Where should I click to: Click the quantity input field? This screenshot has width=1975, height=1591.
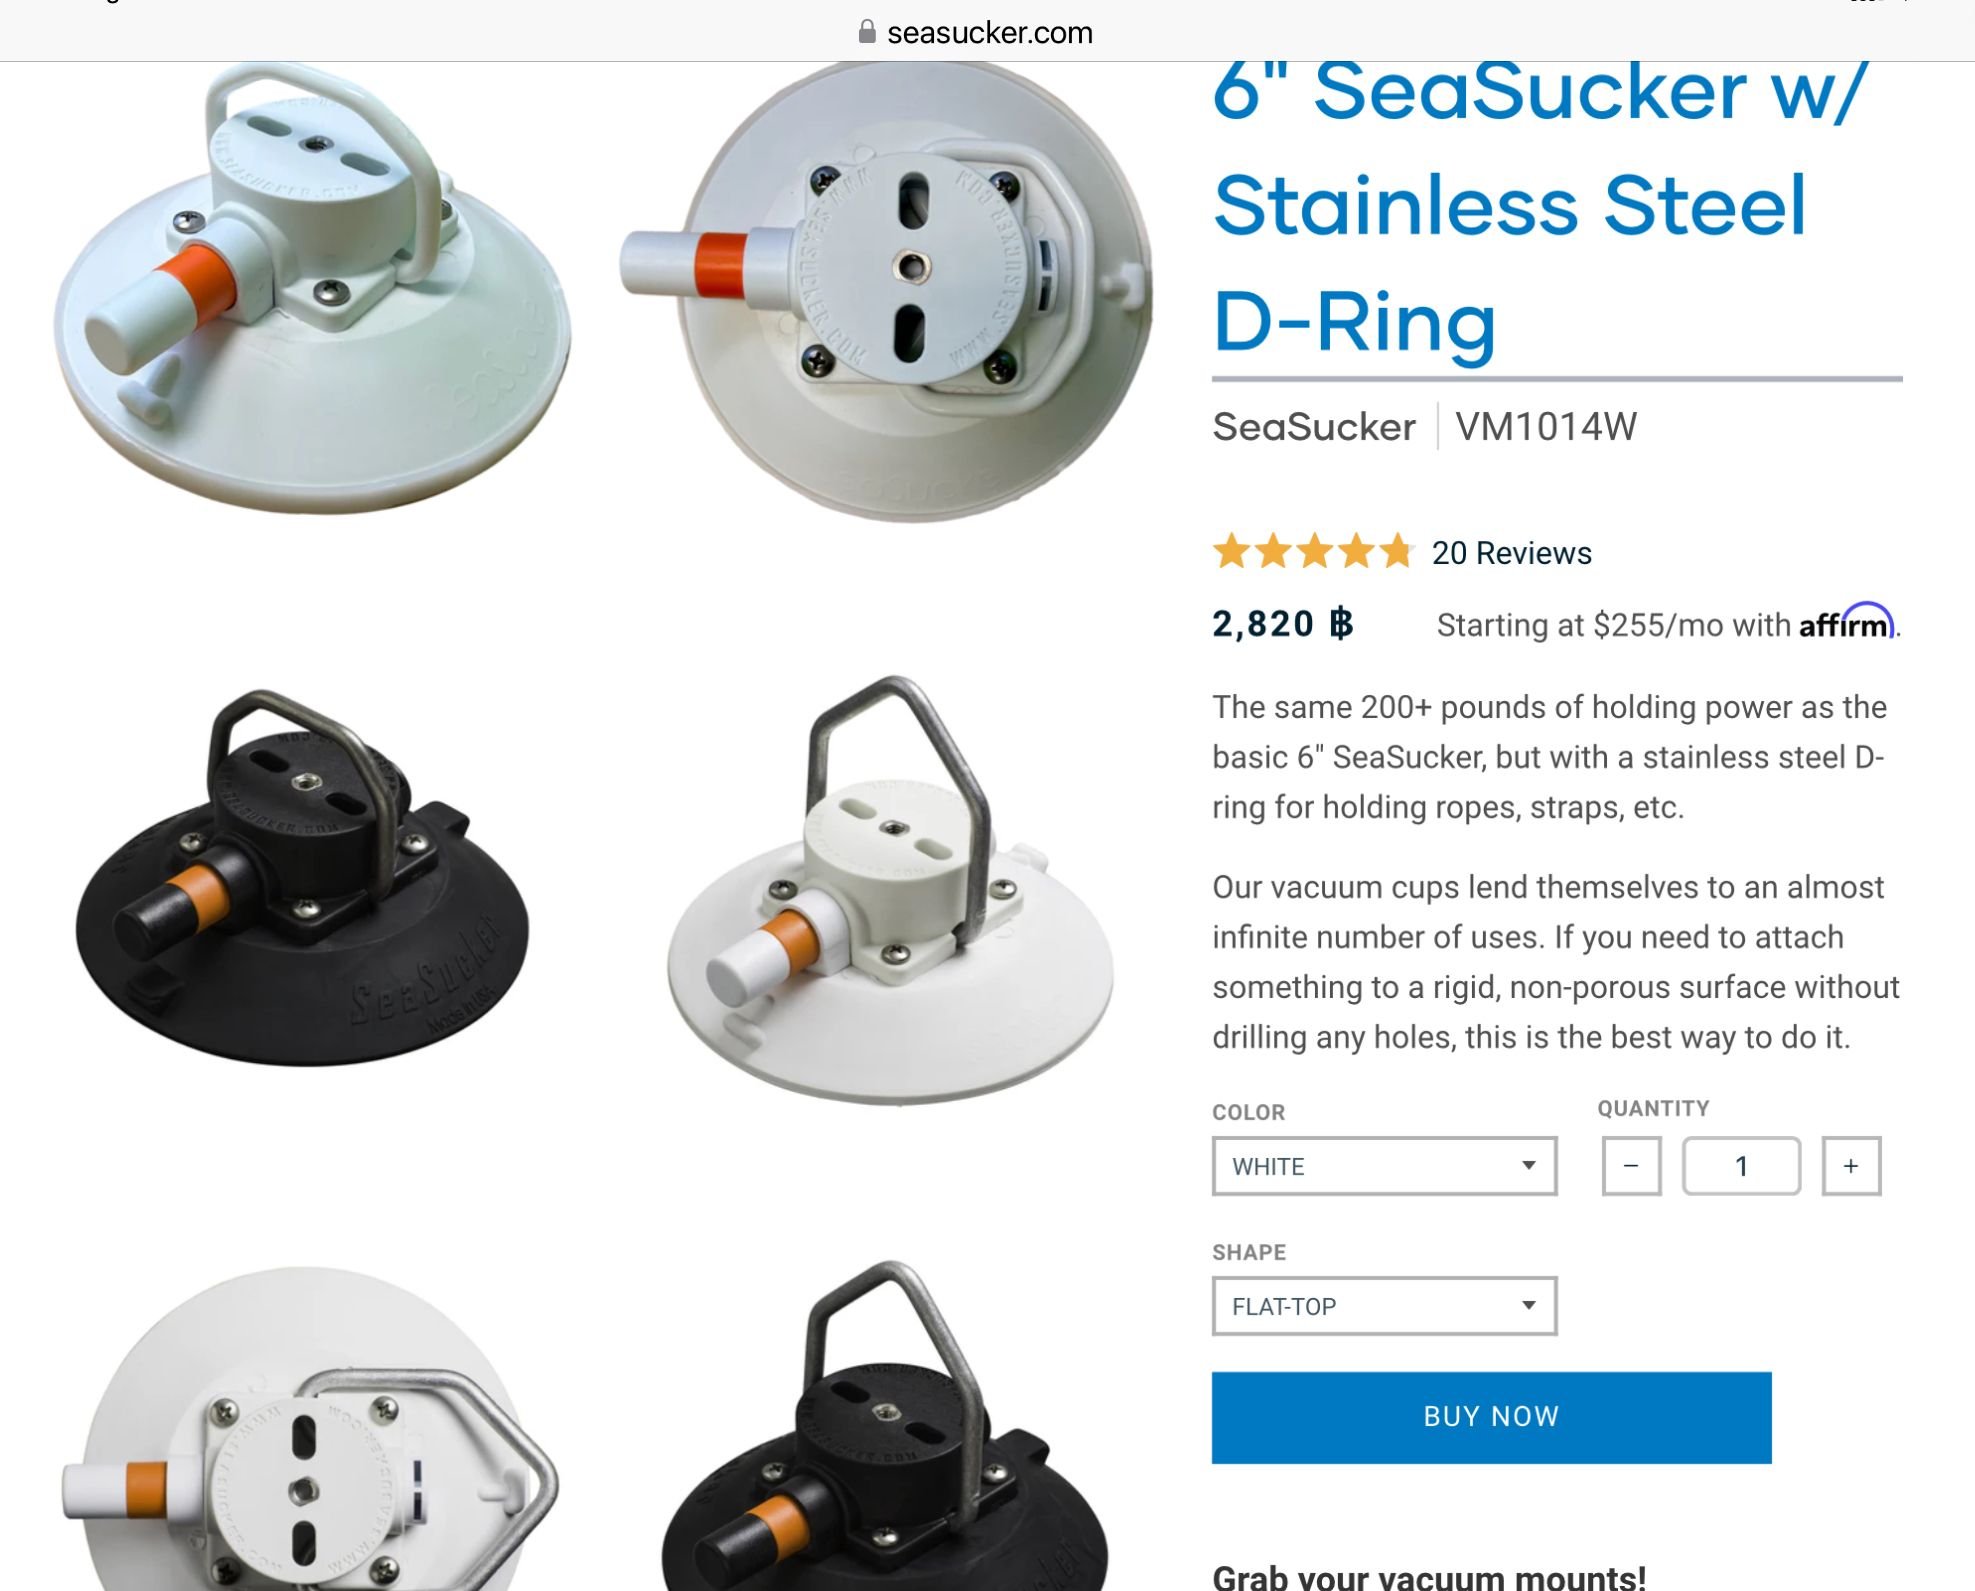tap(1741, 1166)
